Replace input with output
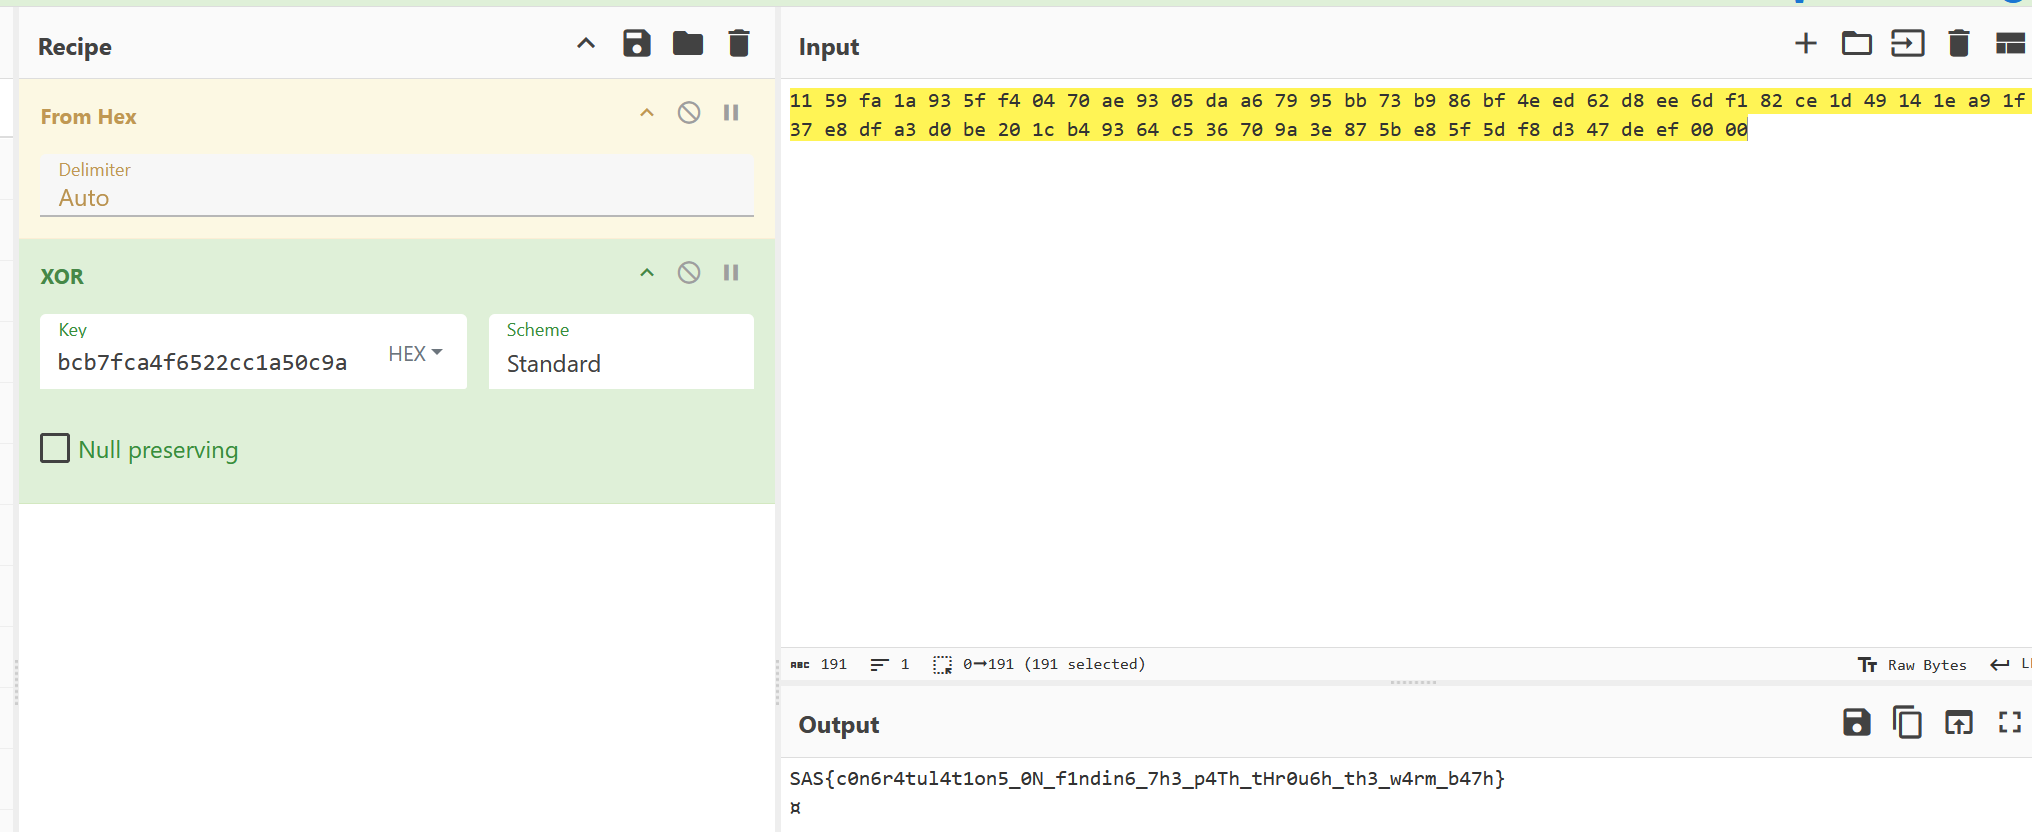 1958,722
